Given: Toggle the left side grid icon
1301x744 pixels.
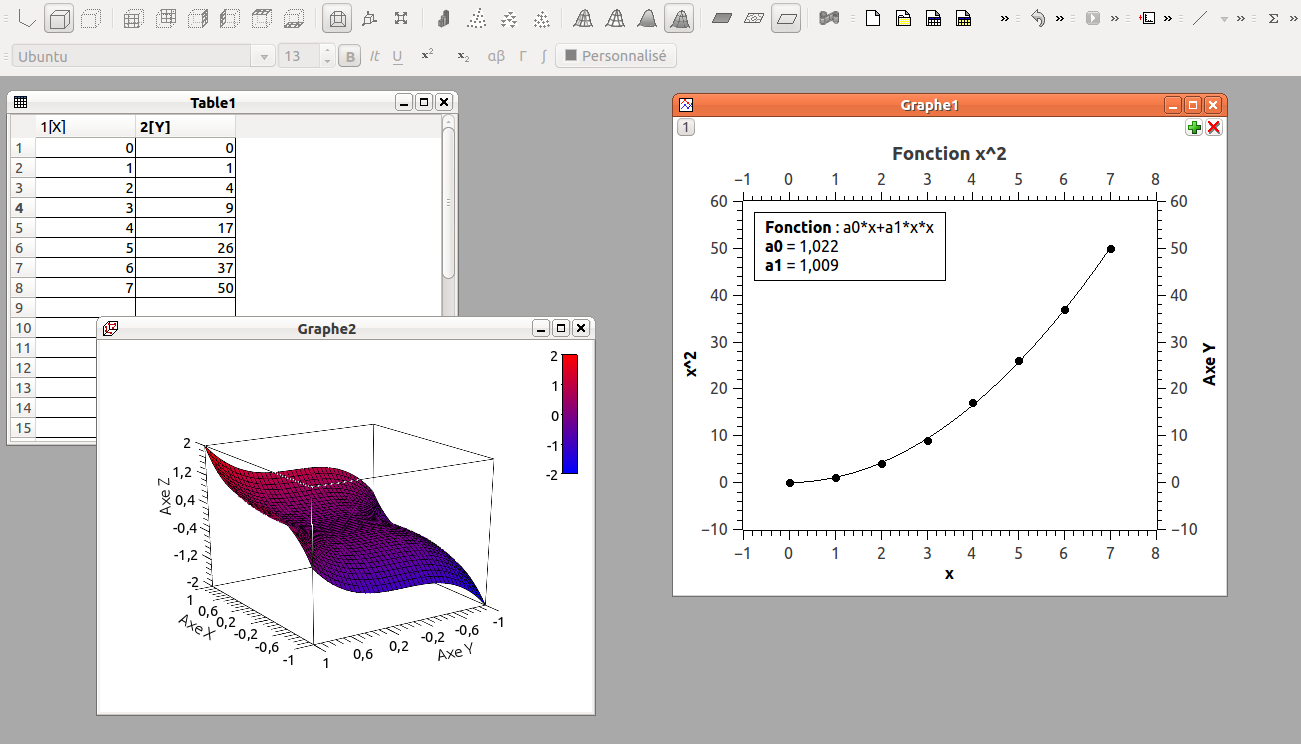Looking at the screenshot, I should [x=230, y=18].
